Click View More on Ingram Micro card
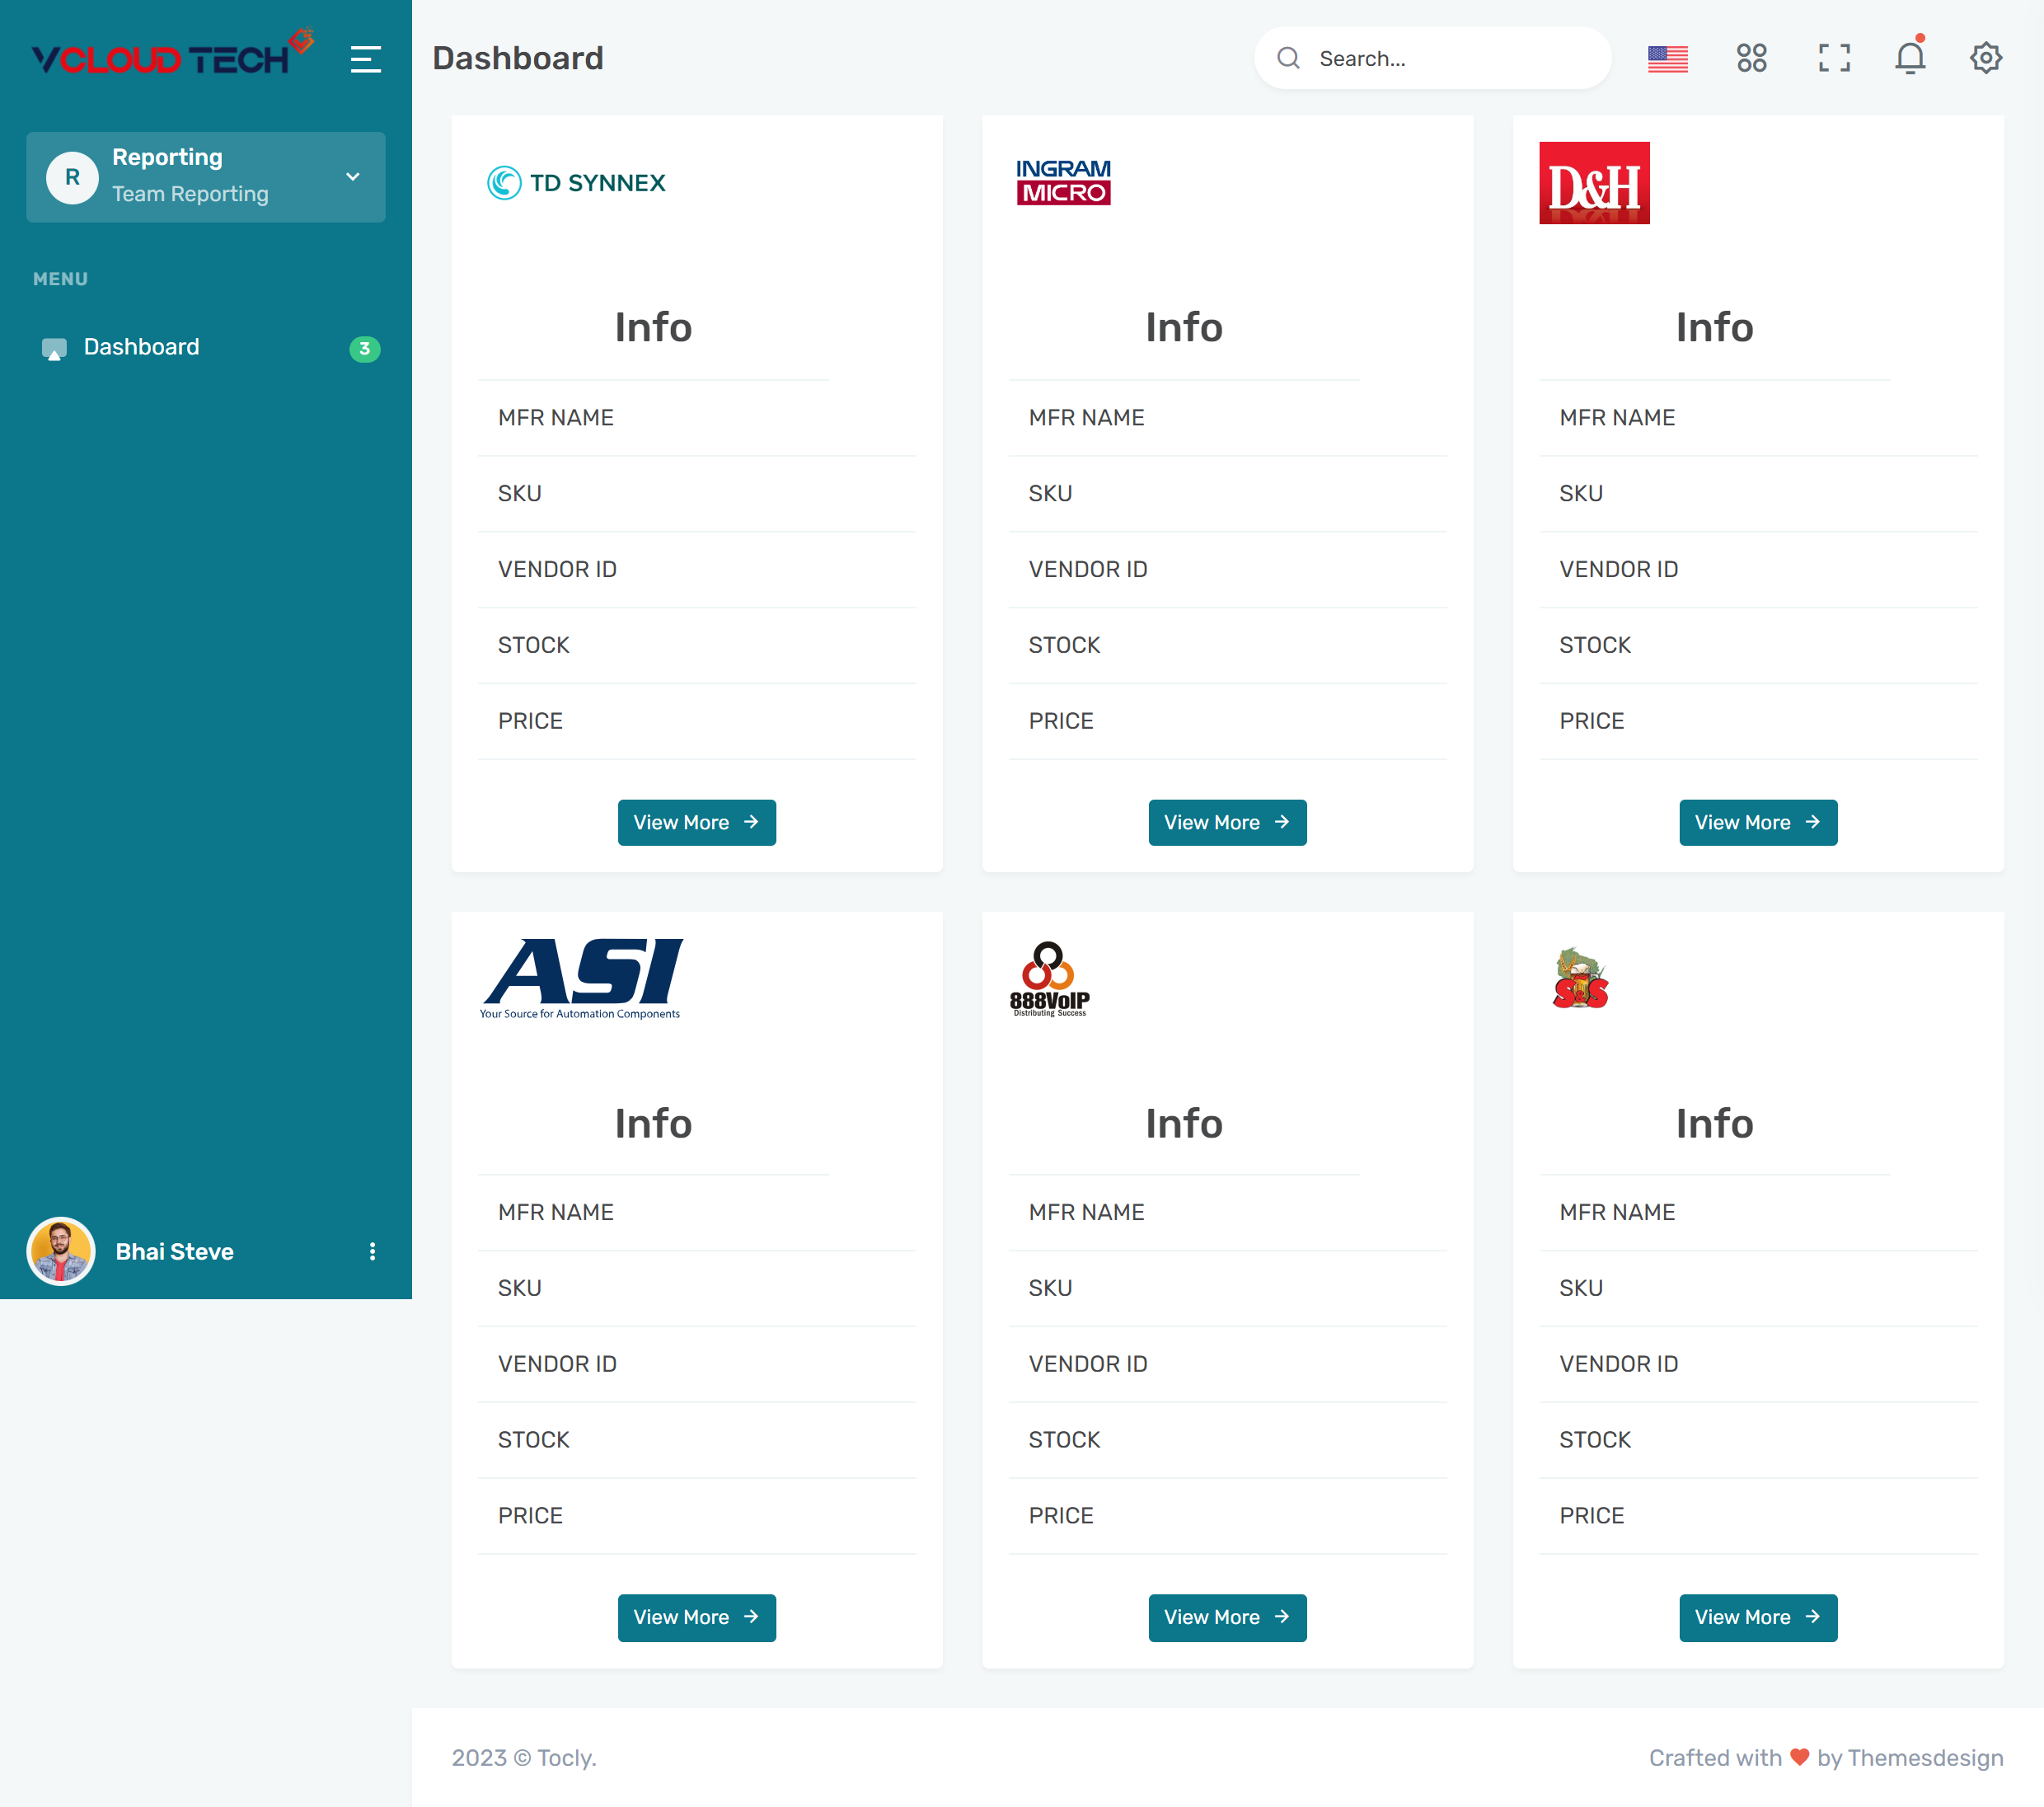 coord(1227,822)
